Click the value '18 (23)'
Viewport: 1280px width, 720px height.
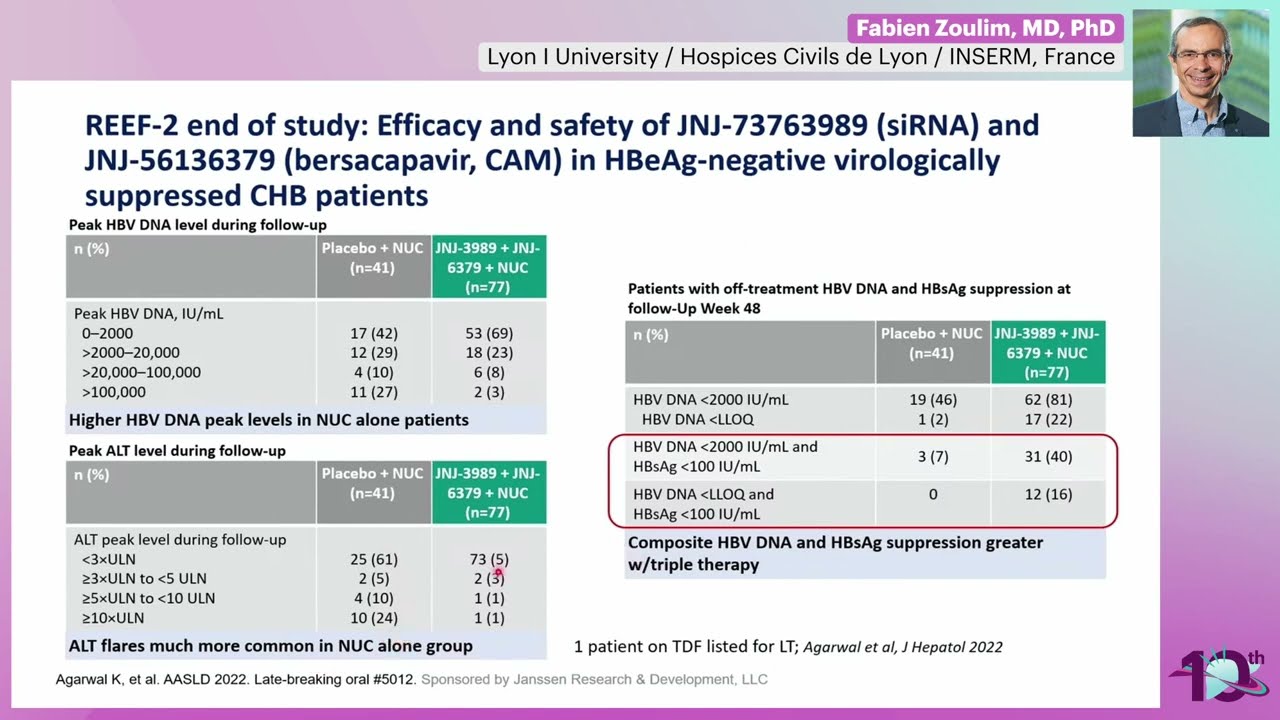pyautogui.click(x=488, y=353)
